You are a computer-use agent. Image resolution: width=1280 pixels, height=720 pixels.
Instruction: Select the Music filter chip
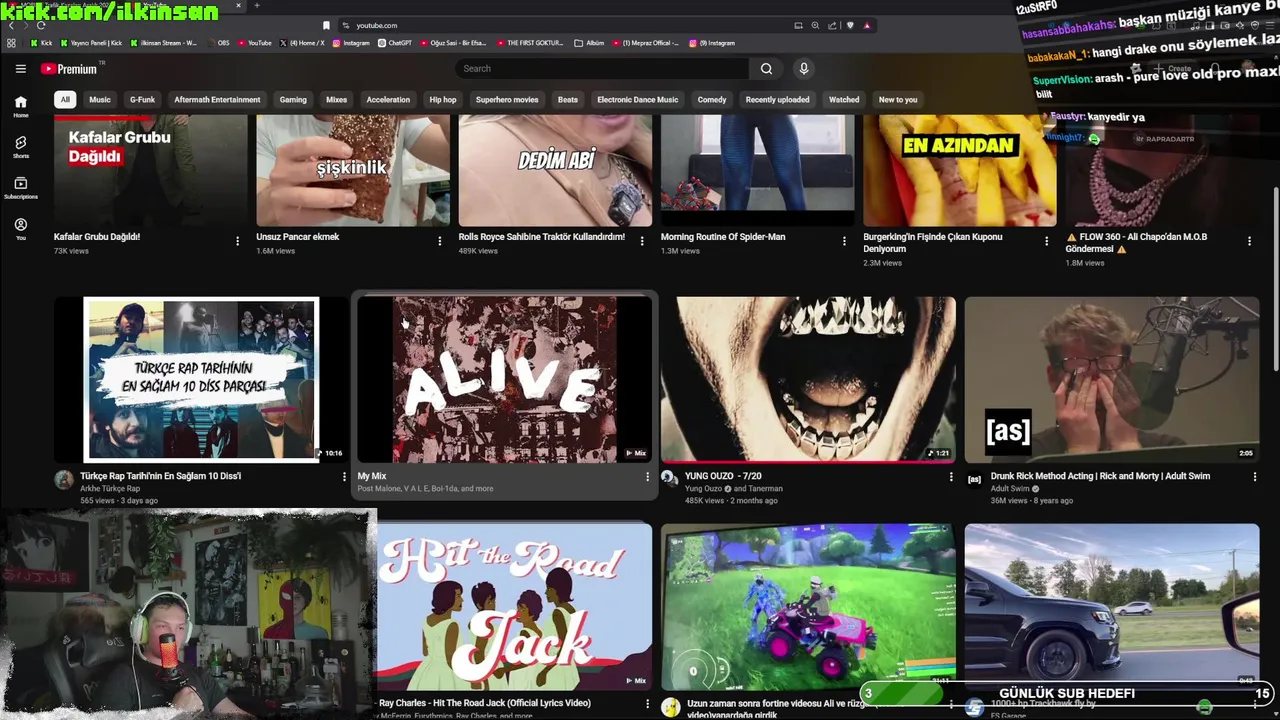(x=100, y=100)
